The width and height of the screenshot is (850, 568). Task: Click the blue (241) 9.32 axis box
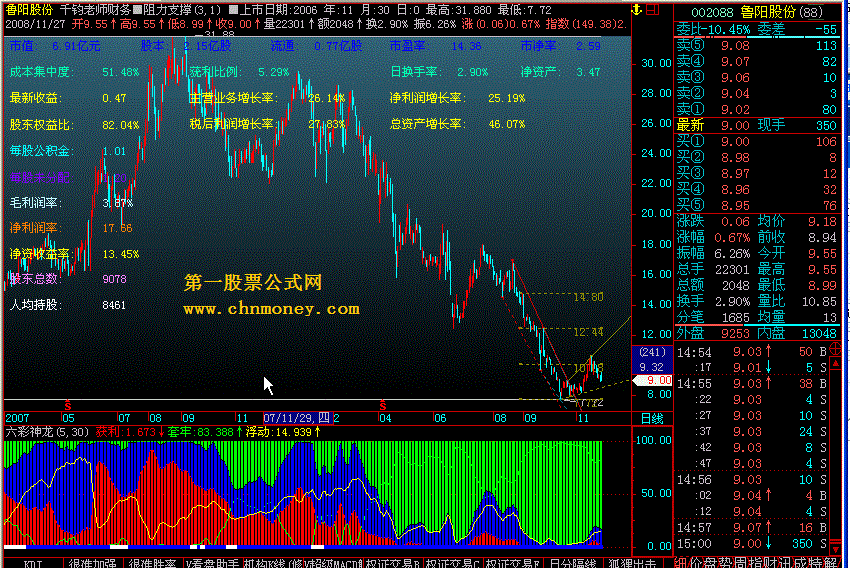(652, 359)
